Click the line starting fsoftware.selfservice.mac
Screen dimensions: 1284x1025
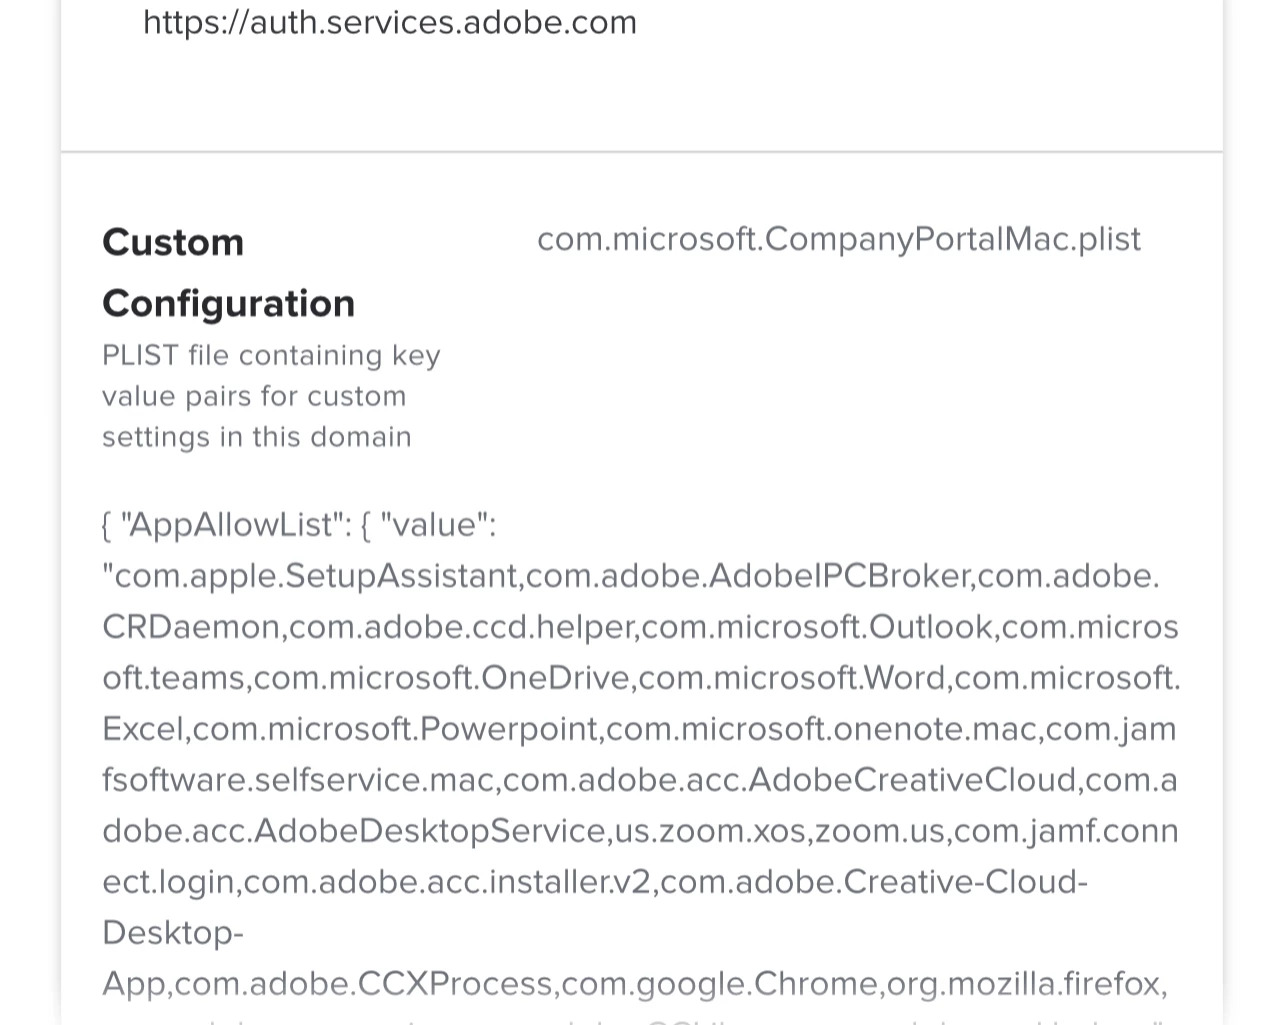pos(640,780)
